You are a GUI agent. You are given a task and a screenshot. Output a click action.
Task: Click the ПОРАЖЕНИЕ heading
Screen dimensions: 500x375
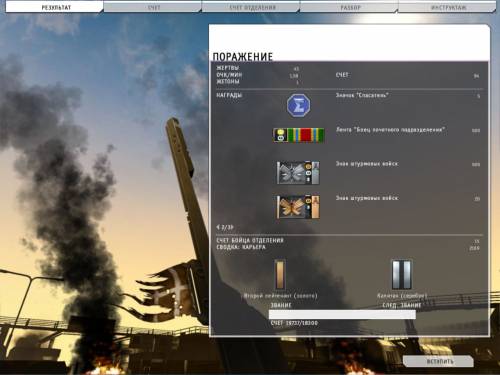[x=243, y=57]
